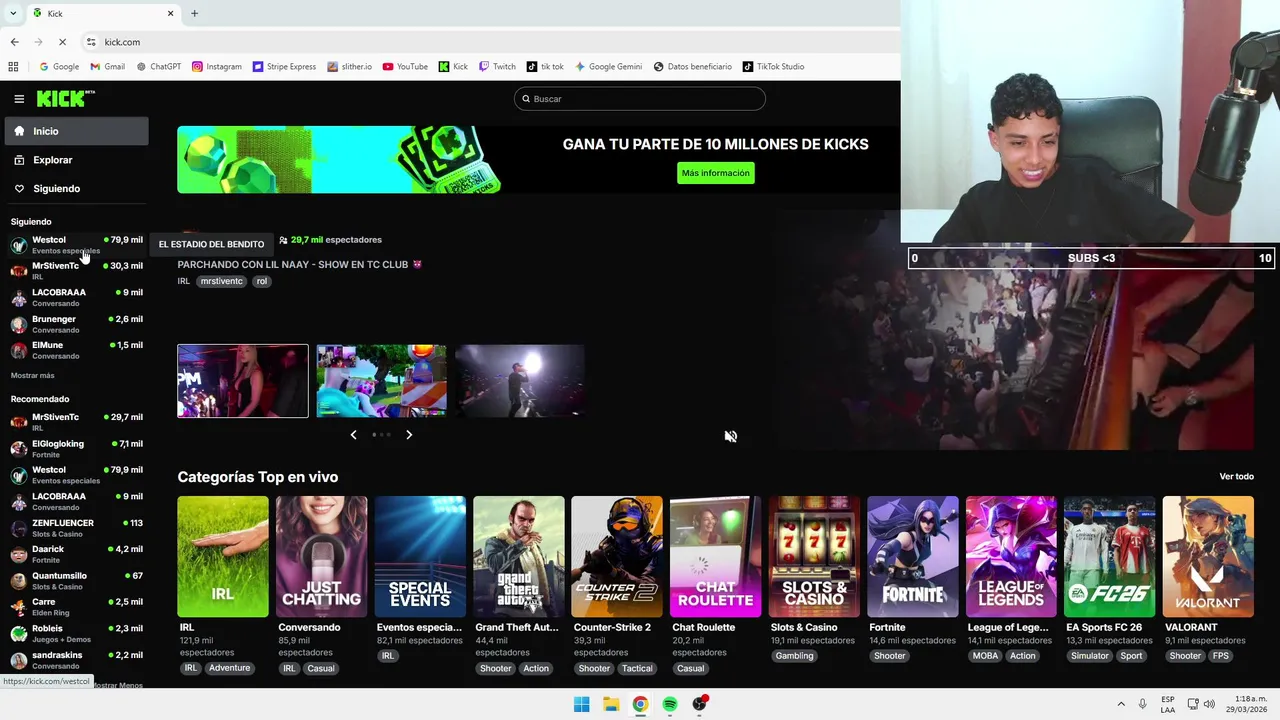Open the Fortnite category card
Viewport: 1280px width, 720px height.
tap(912, 557)
